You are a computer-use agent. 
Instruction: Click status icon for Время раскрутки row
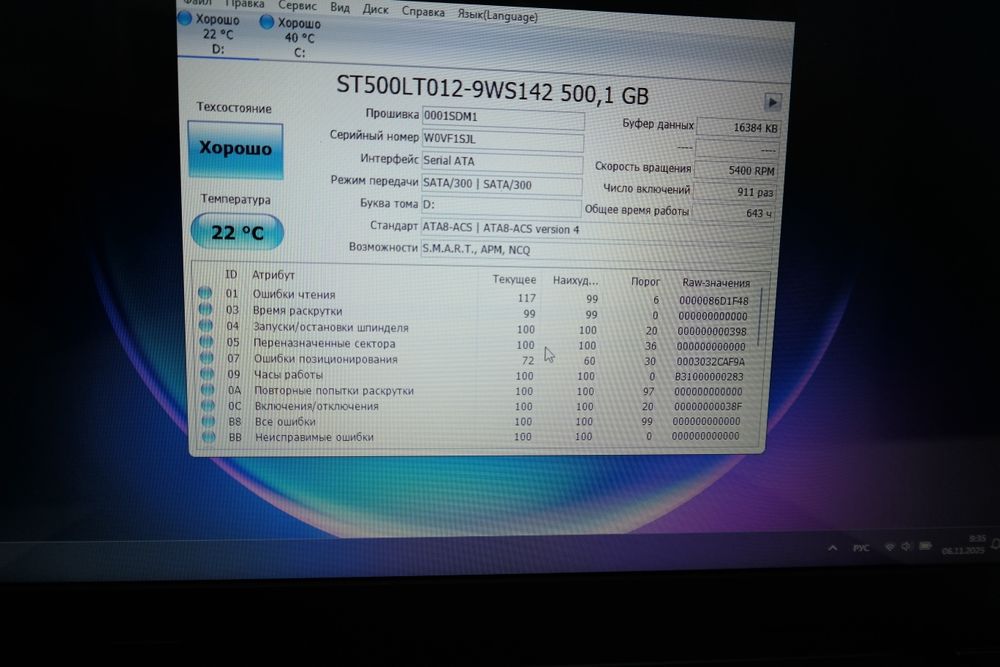tap(205, 309)
